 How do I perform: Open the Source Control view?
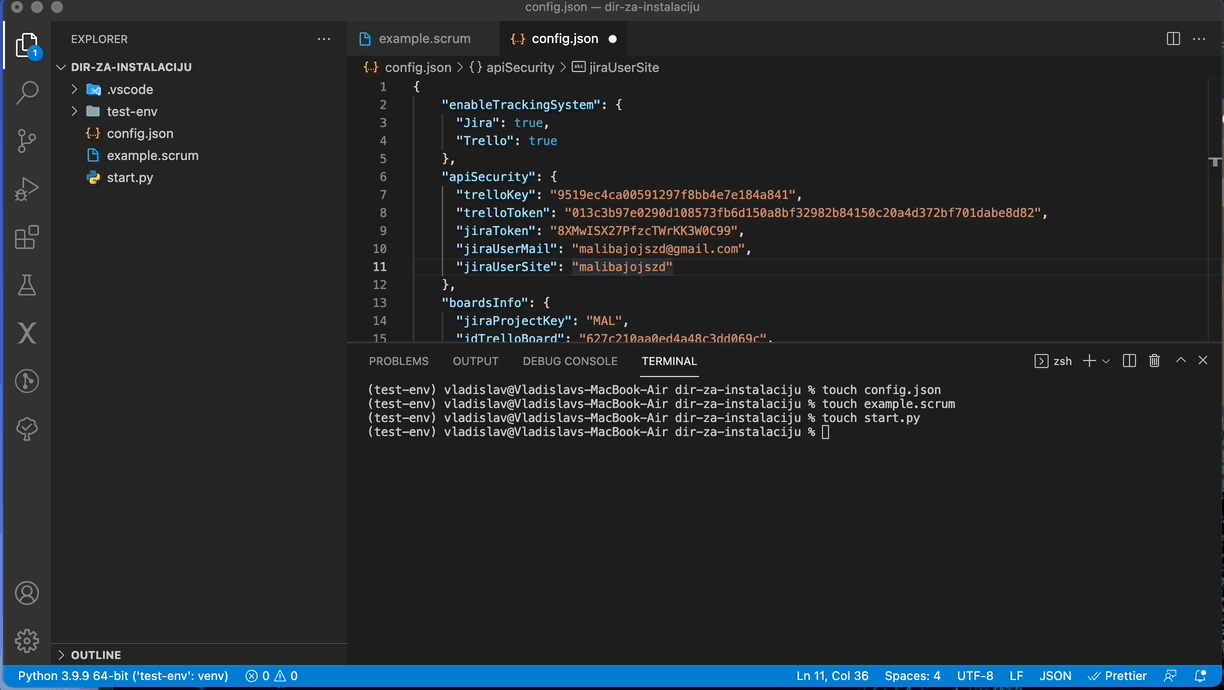pos(27,141)
